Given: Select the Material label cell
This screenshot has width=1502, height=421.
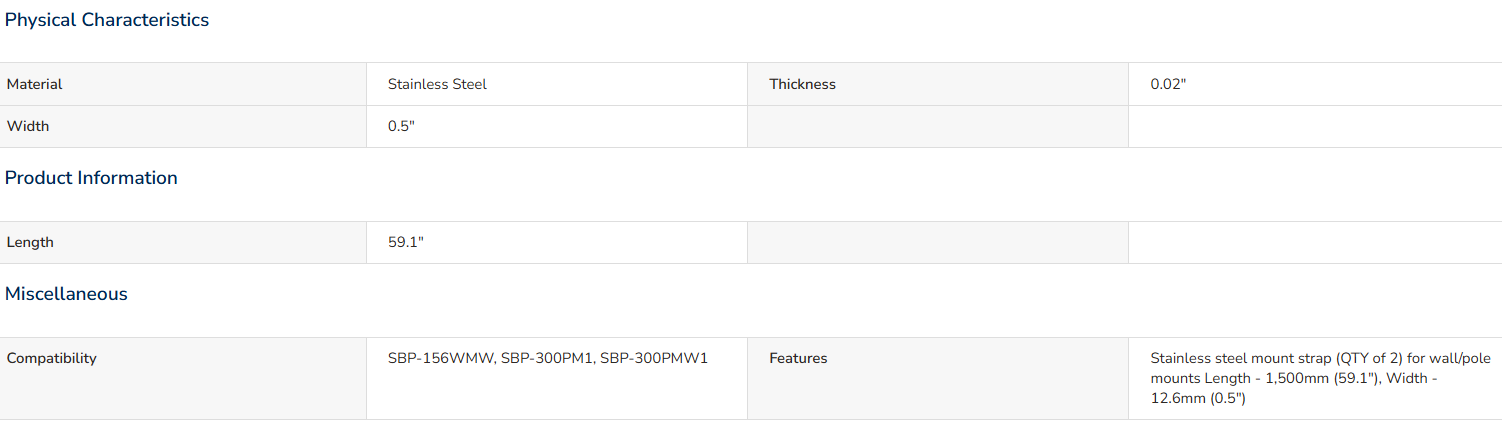Looking at the screenshot, I should 183,84.
